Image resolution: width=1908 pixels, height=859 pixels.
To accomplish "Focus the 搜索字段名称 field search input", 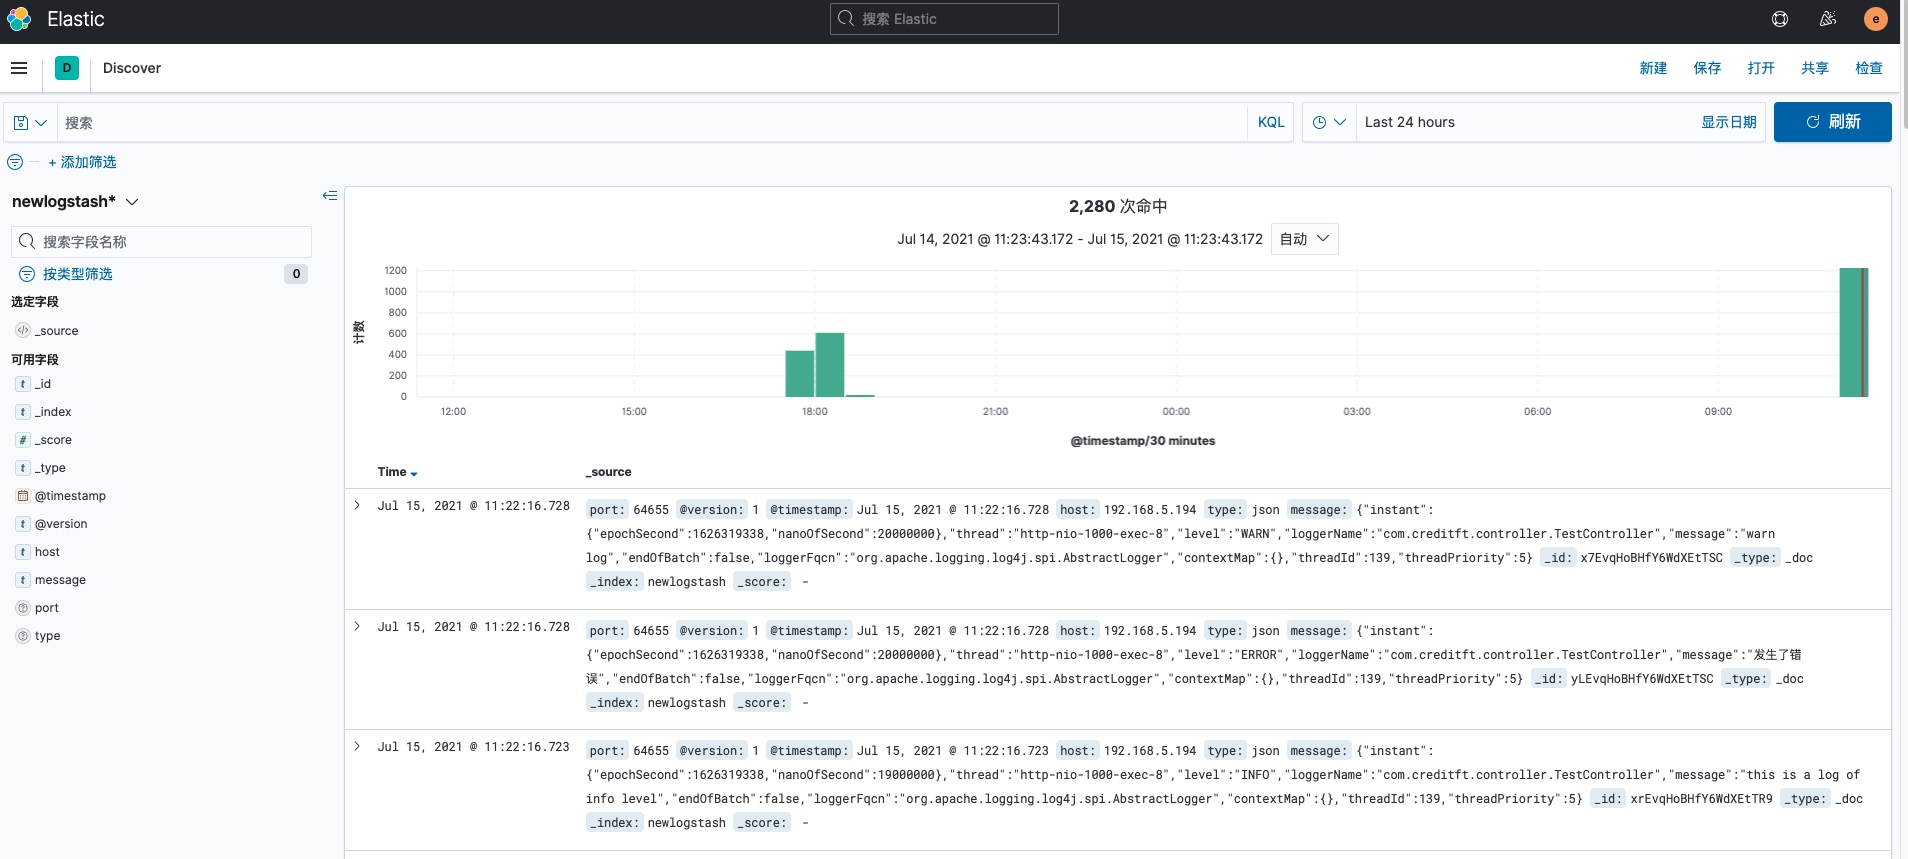I will coord(161,241).
